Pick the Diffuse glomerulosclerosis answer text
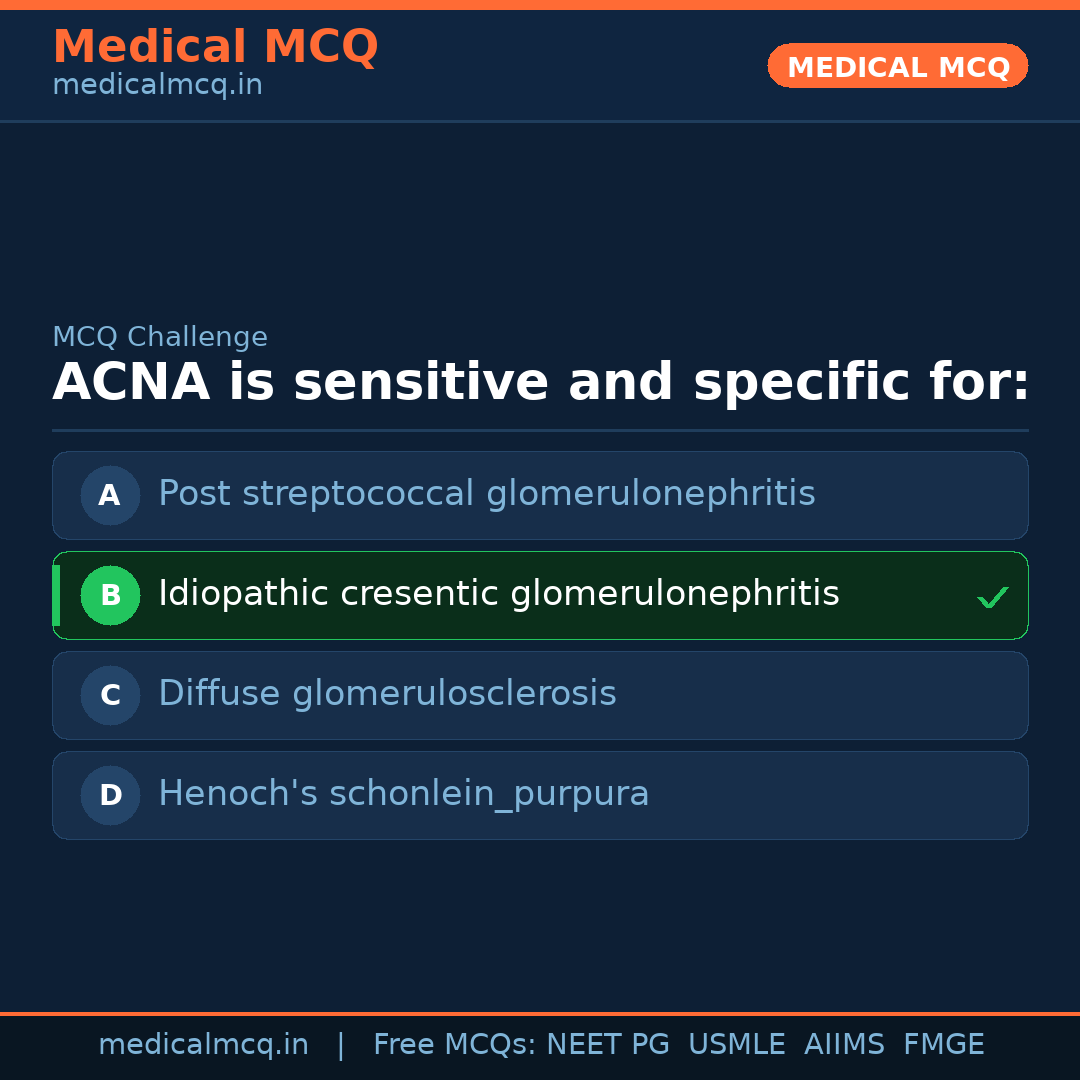Image resolution: width=1080 pixels, height=1080 pixels. 387,694
